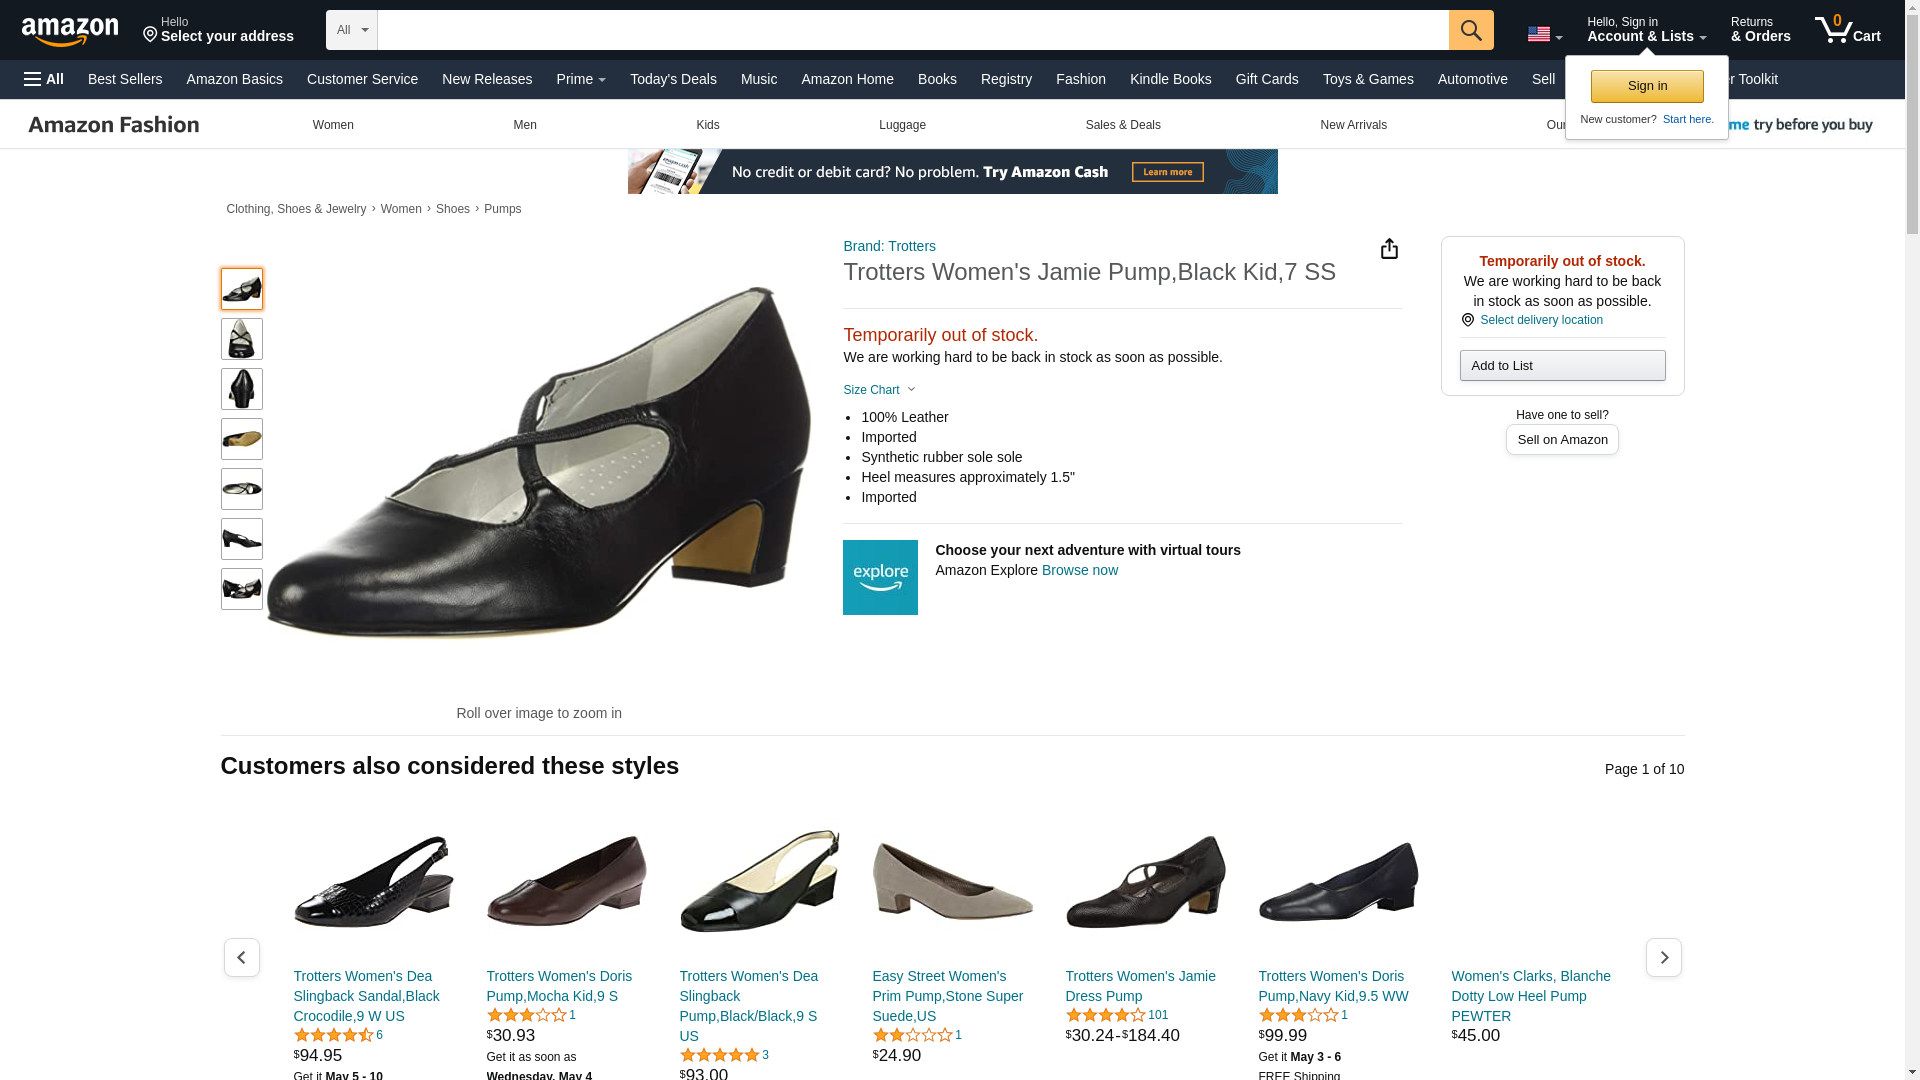Go to the Amazon logo home
The height and width of the screenshot is (1080, 1920).
tap(70, 32)
